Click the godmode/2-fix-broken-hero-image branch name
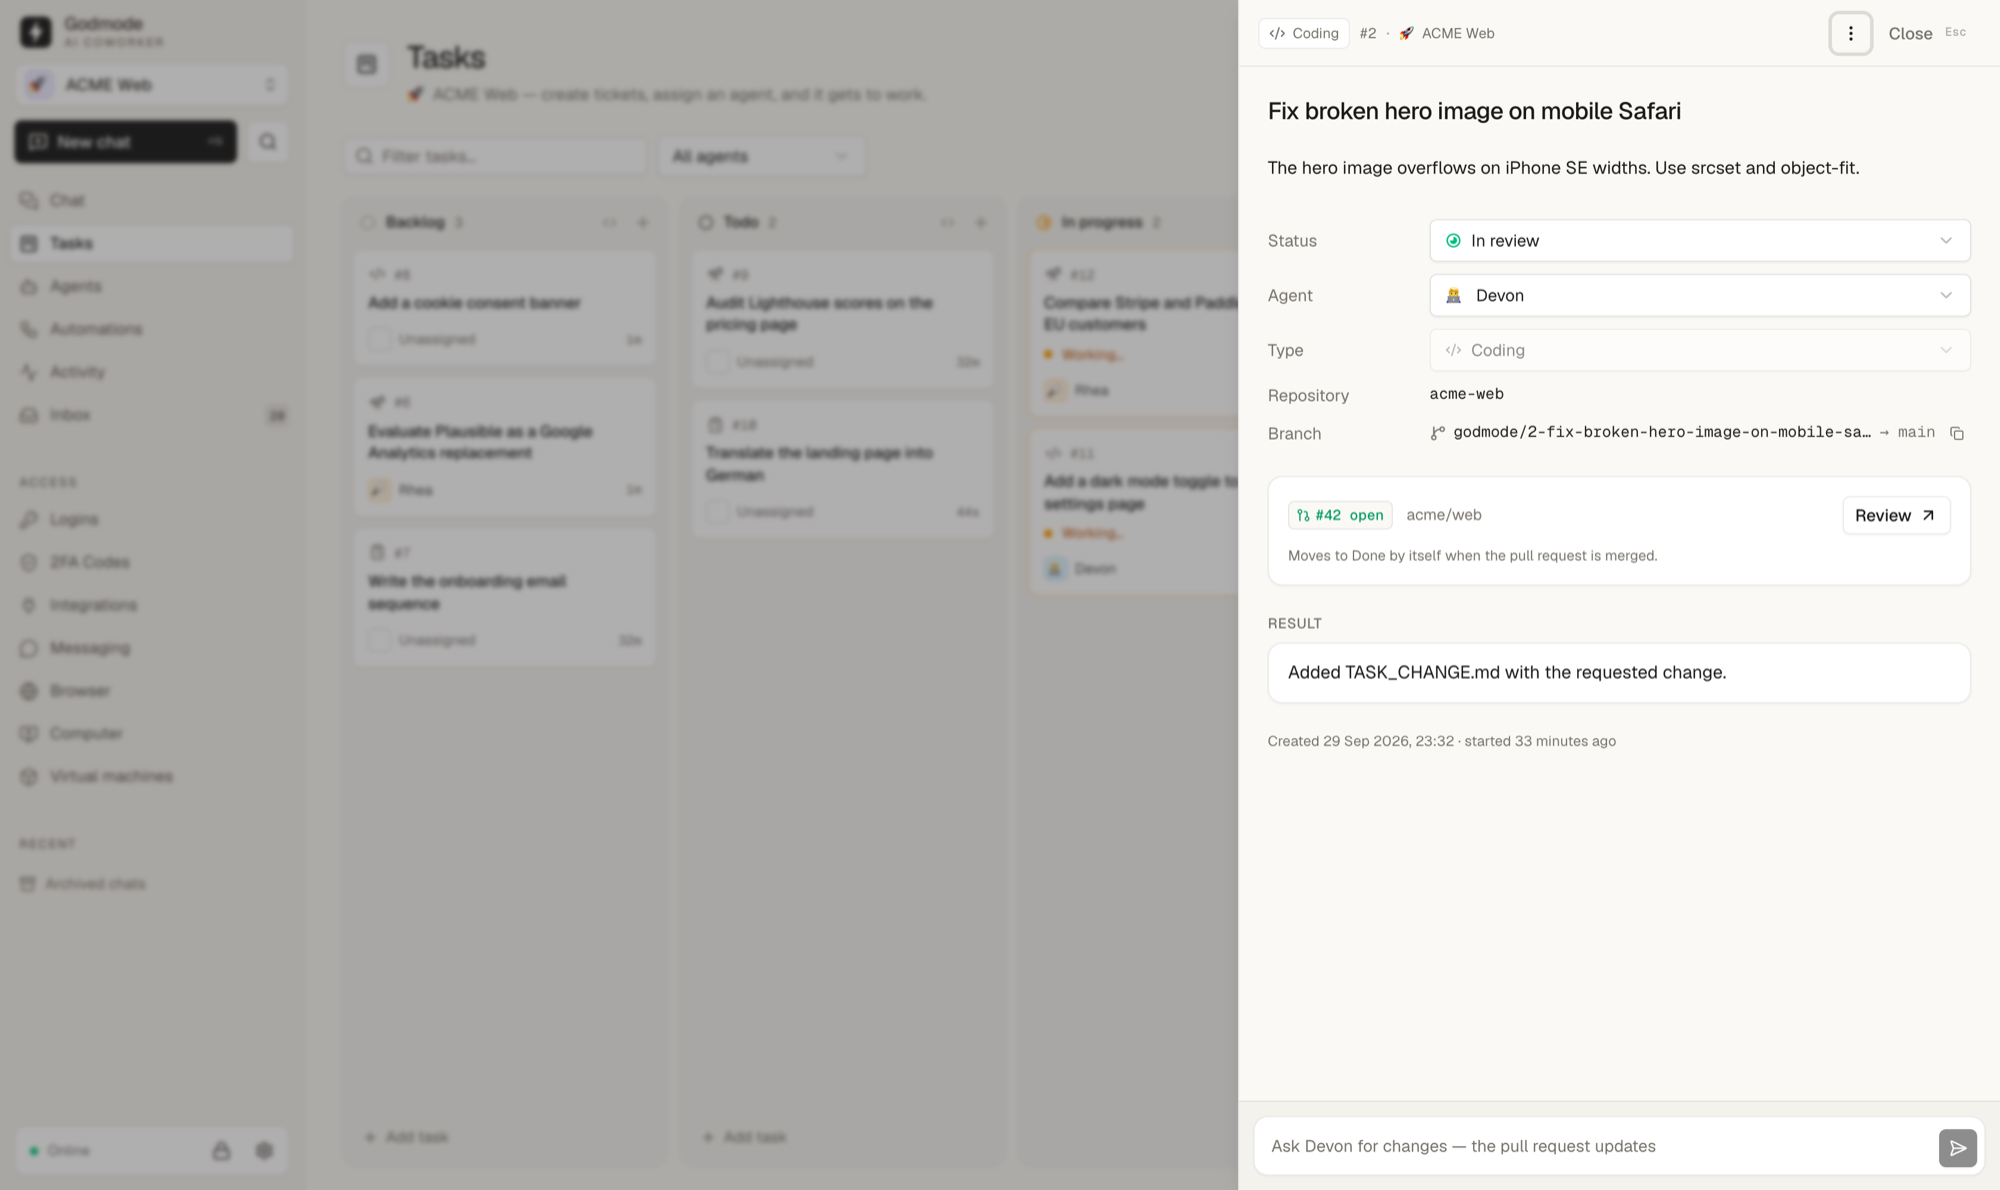The image size is (2000, 1190). coord(1661,432)
